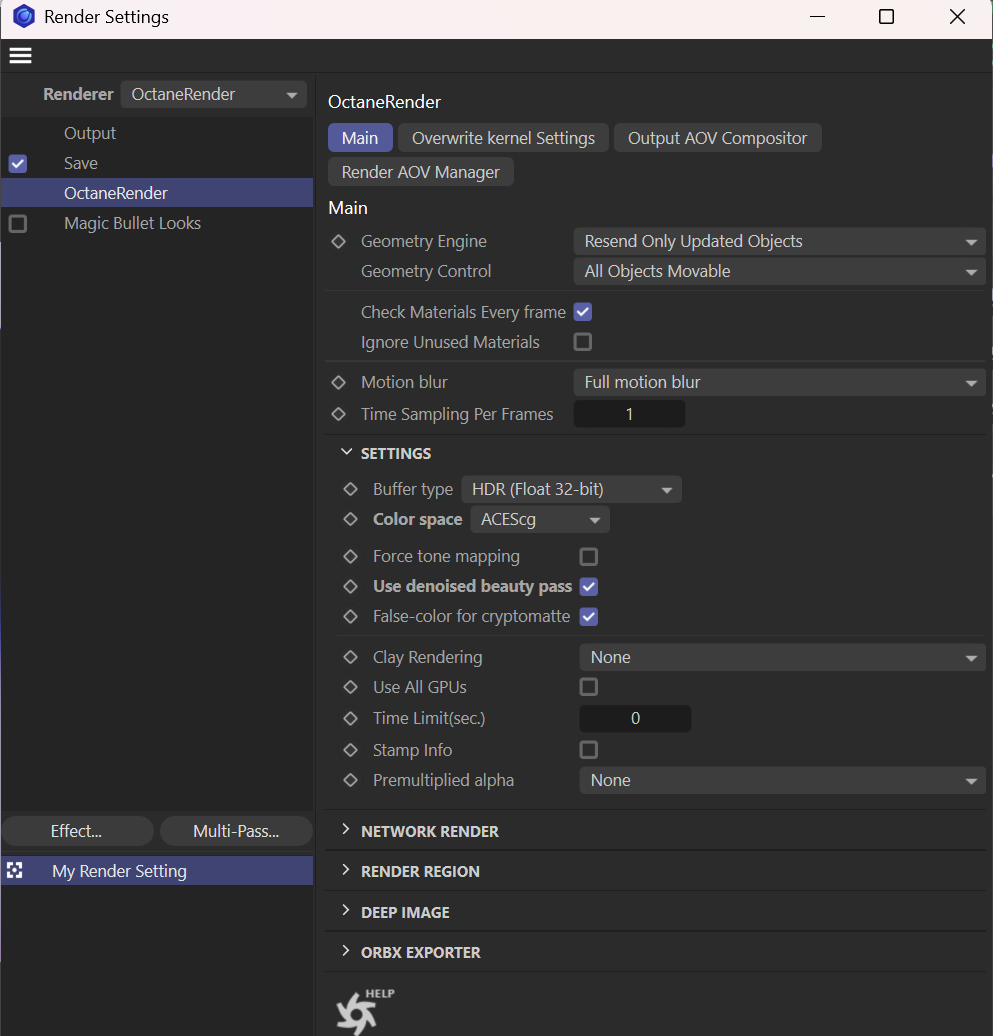Click keyframe diamond next to Stamp Info
Image resolution: width=993 pixels, height=1036 pixels.
click(350, 751)
